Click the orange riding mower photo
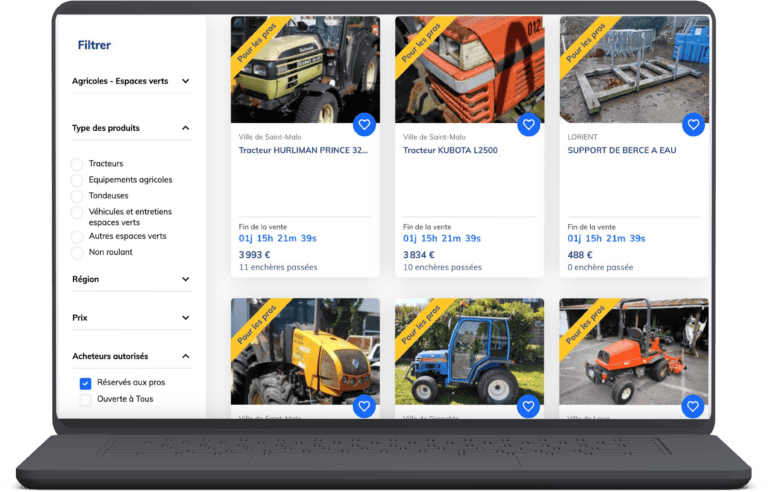768x492 pixels. [x=634, y=351]
